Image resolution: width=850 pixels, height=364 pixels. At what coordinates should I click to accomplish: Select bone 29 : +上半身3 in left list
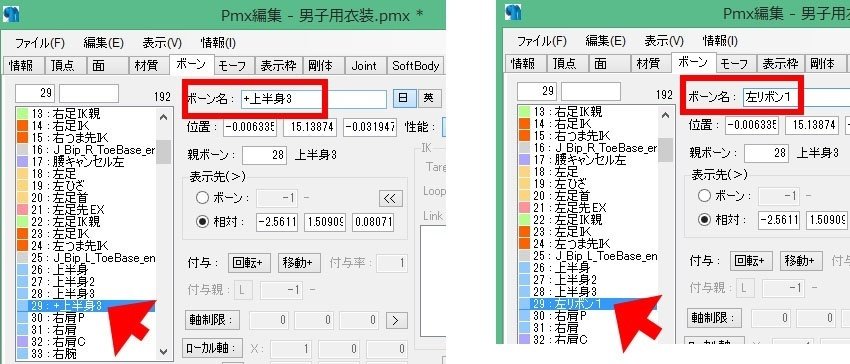click(86, 306)
